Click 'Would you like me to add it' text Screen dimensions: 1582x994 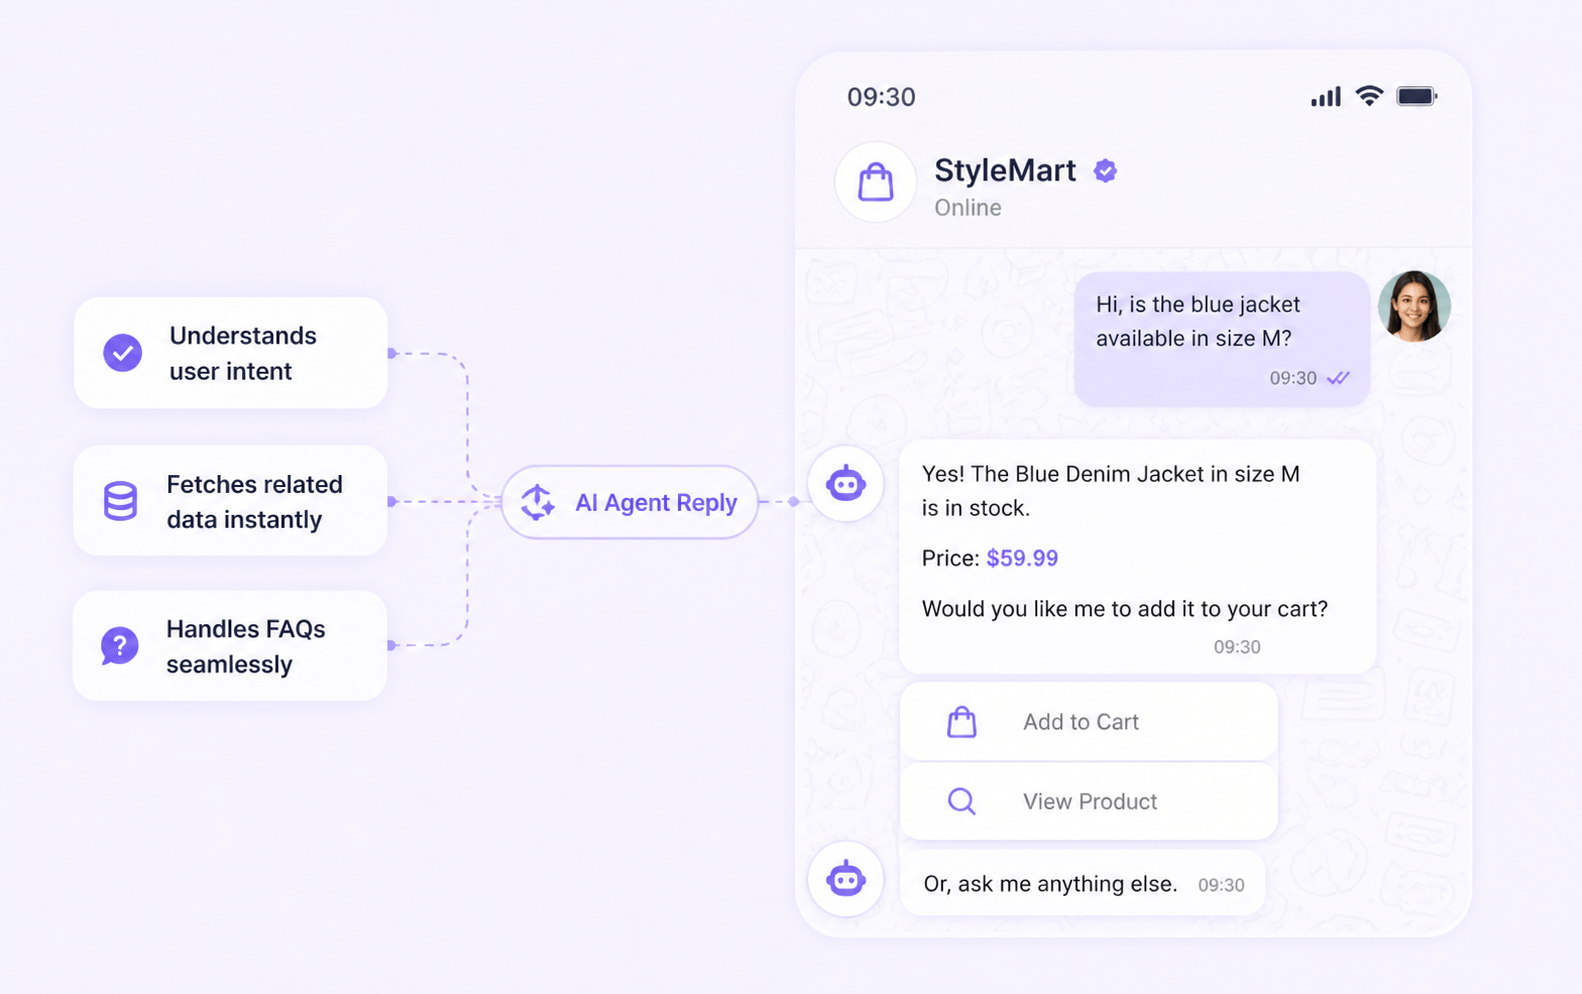click(1125, 609)
